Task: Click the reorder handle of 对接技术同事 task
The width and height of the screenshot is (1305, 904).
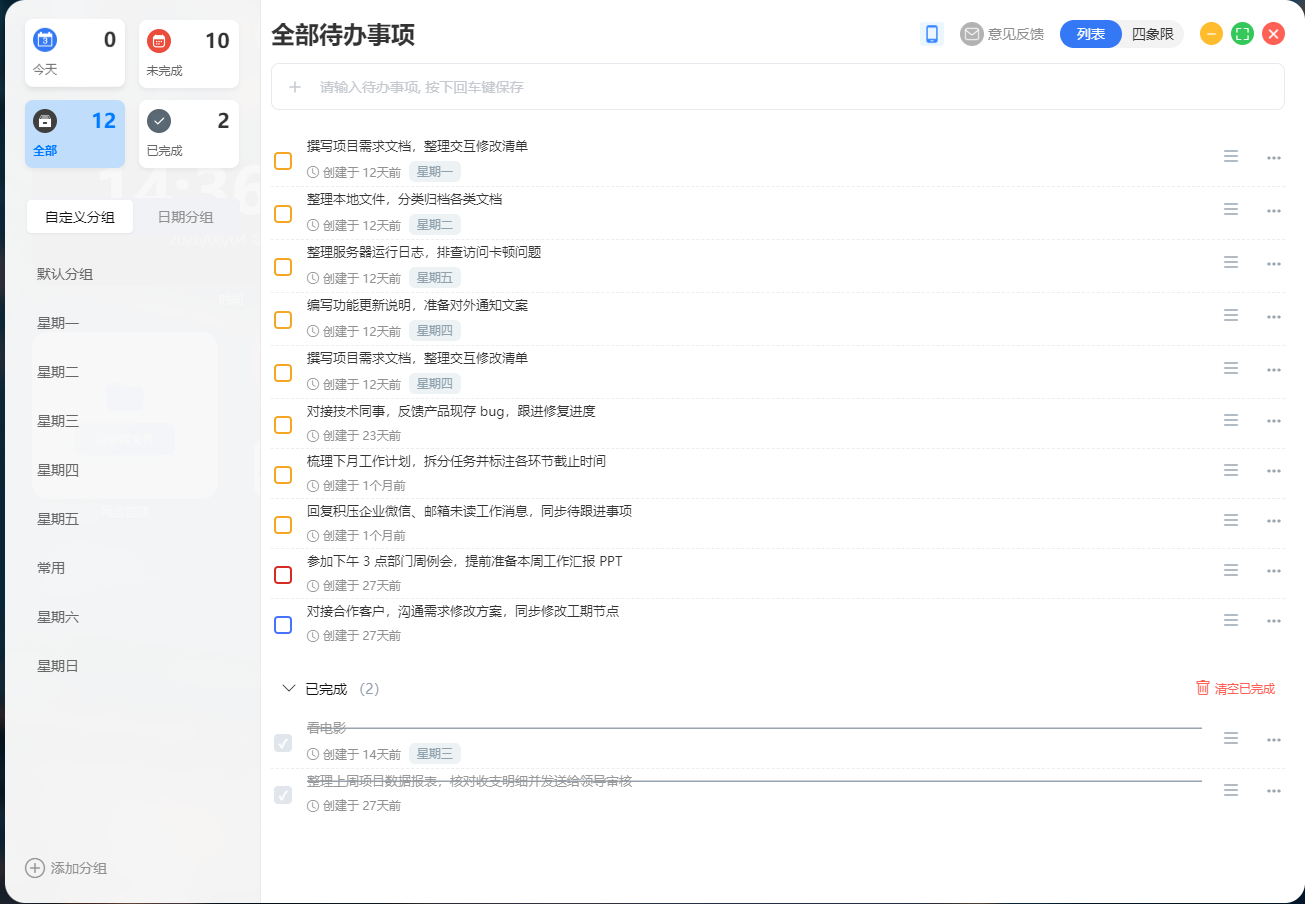Action: click(1231, 420)
